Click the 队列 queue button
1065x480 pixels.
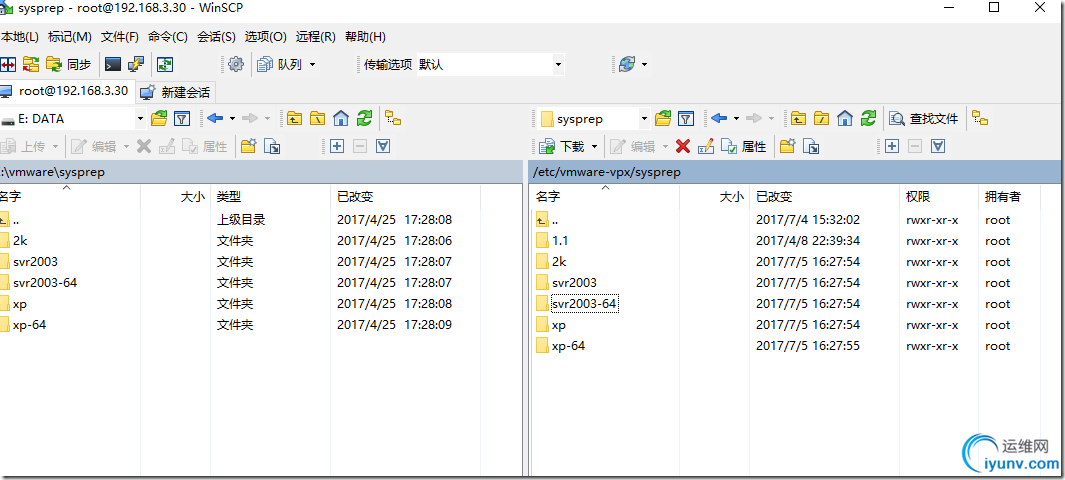[x=280, y=64]
